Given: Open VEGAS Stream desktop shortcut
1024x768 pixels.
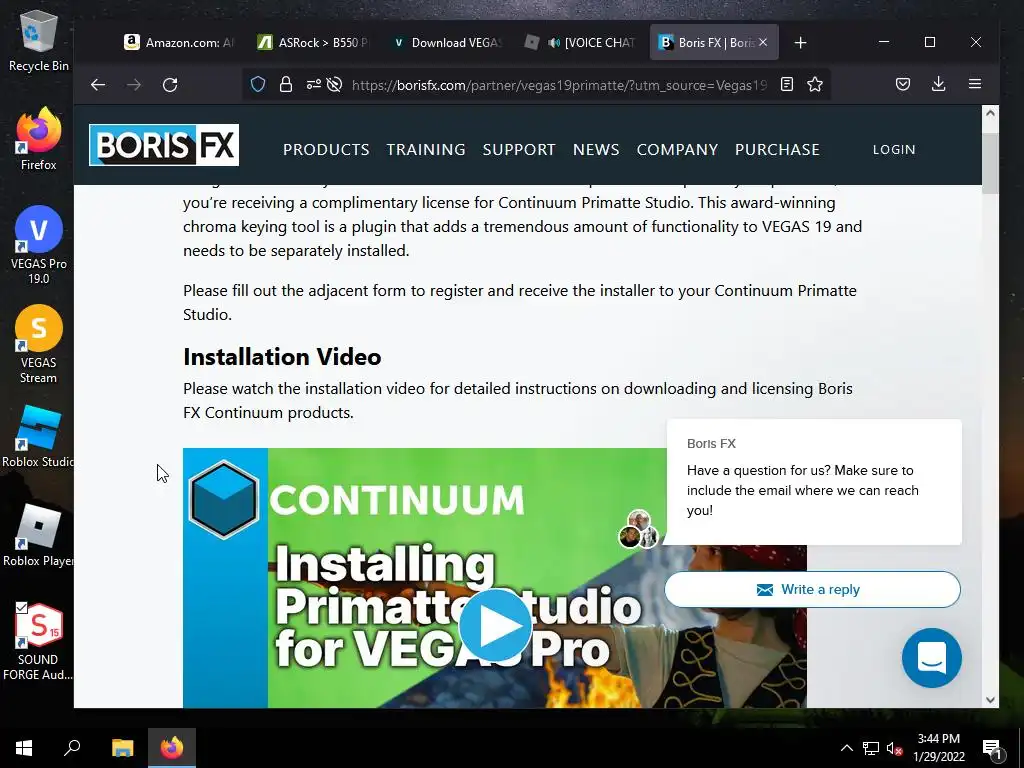Looking at the screenshot, I should point(39,344).
